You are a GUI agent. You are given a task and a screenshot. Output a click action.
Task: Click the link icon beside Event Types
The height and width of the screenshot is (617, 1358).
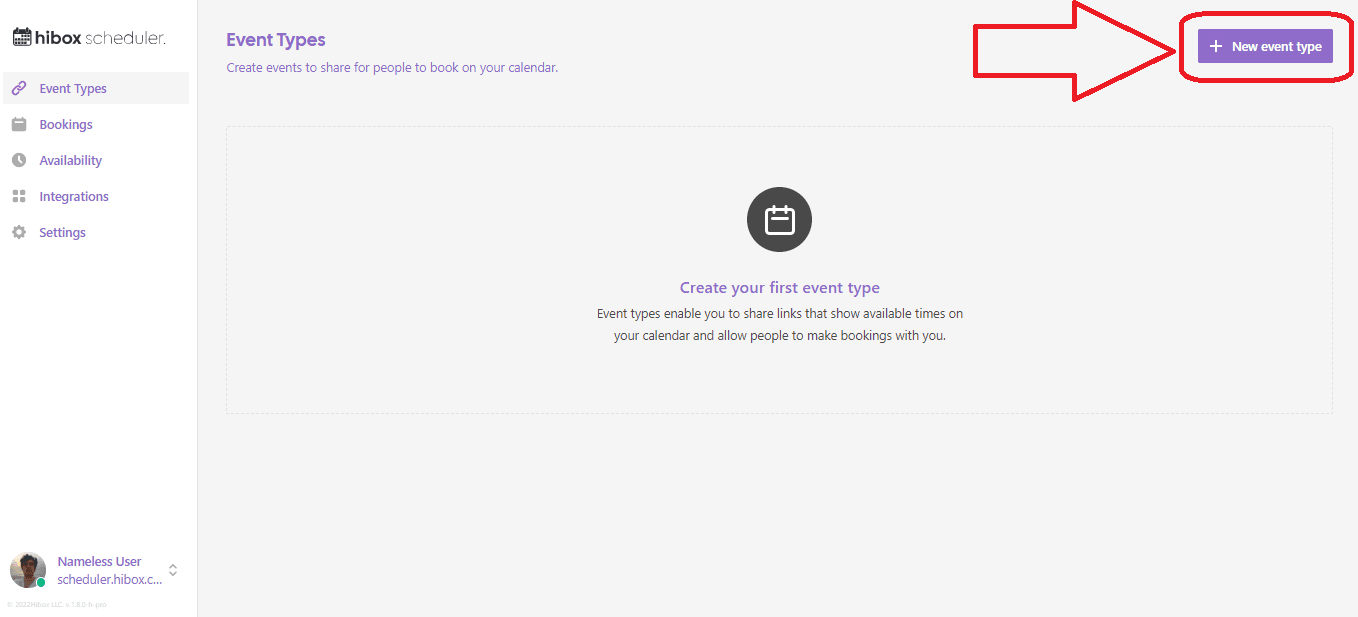click(19, 88)
